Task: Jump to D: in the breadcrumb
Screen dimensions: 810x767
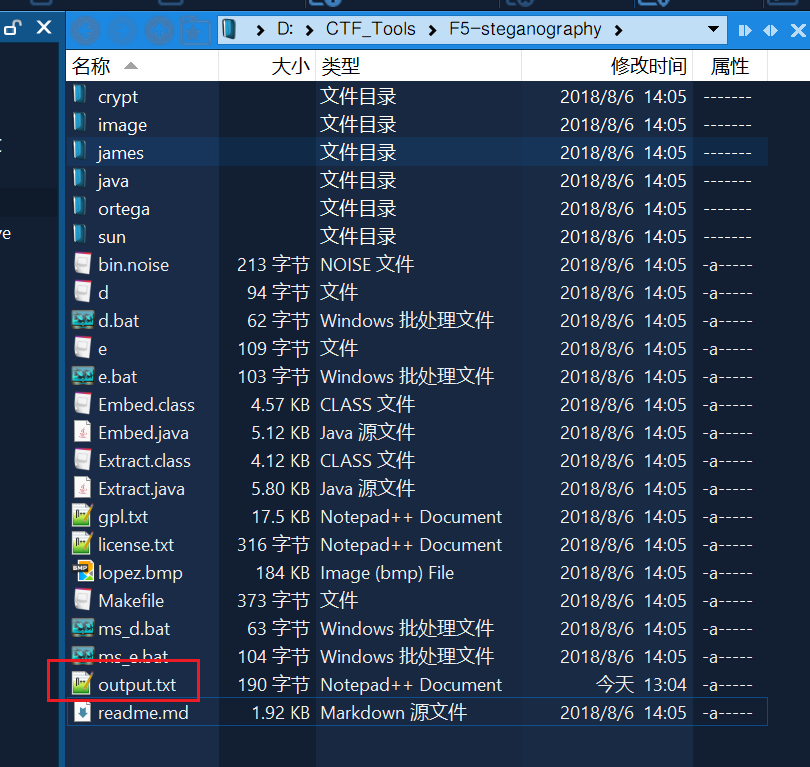Action: coord(285,29)
